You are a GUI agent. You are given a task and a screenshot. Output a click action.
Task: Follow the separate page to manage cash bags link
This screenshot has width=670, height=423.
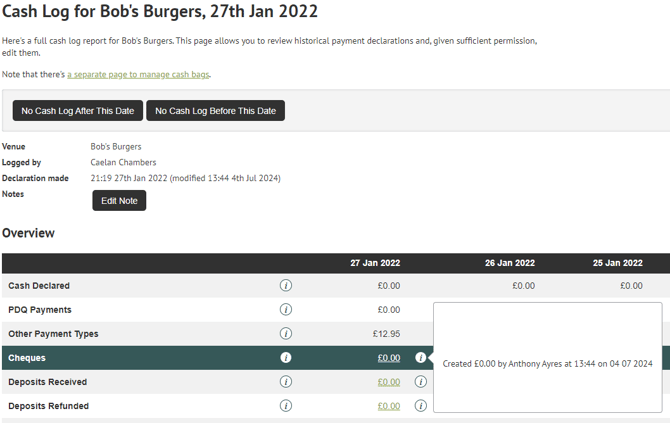pyautogui.click(x=138, y=74)
